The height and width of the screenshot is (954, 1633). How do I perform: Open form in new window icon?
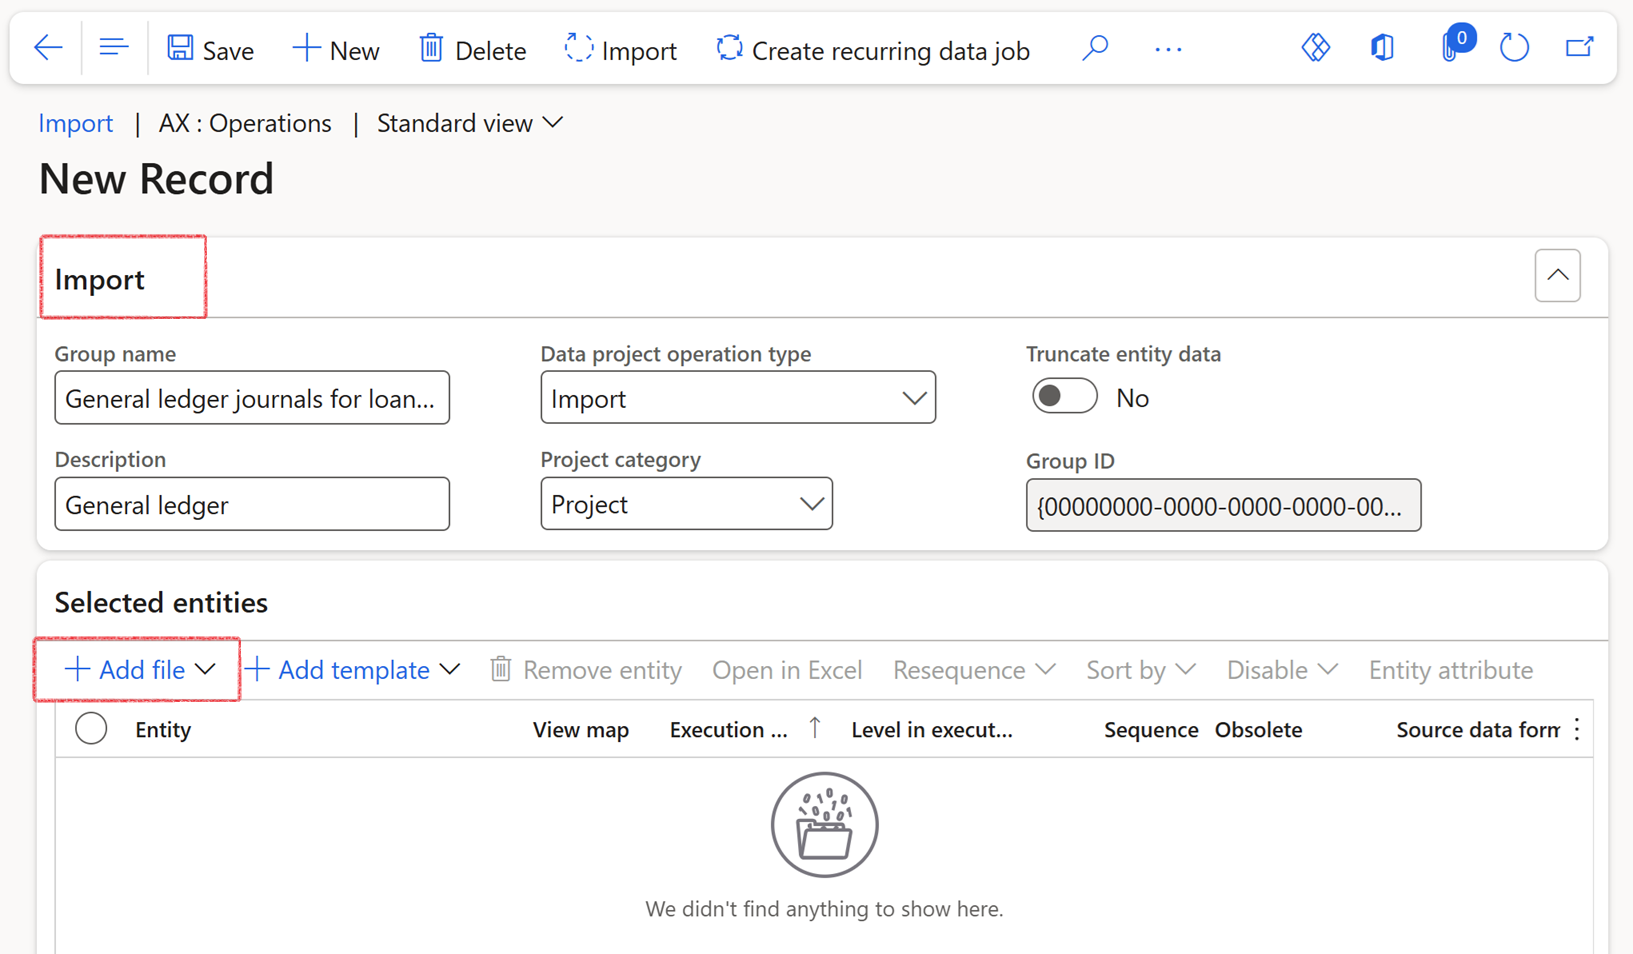pos(1579,48)
